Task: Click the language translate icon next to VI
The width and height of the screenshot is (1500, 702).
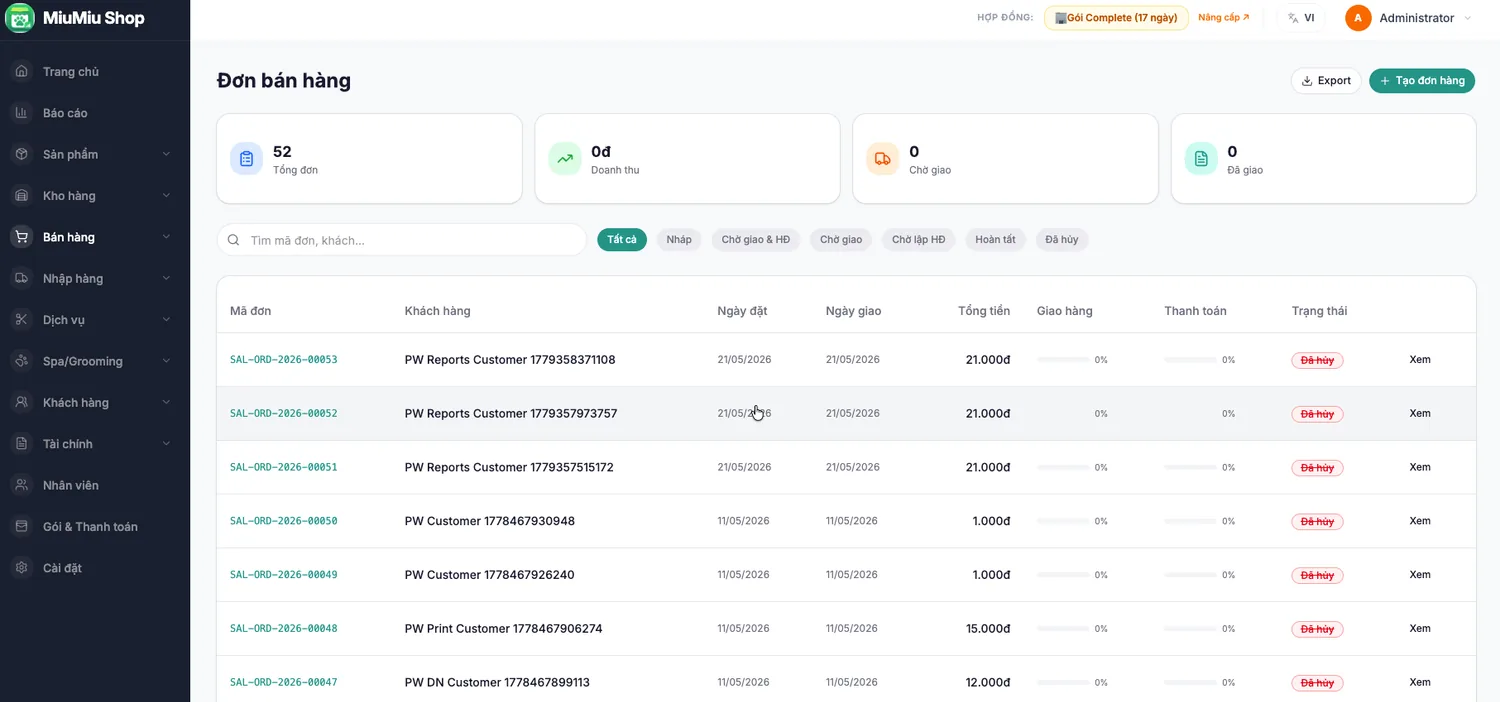Action: [x=1293, y=18]
